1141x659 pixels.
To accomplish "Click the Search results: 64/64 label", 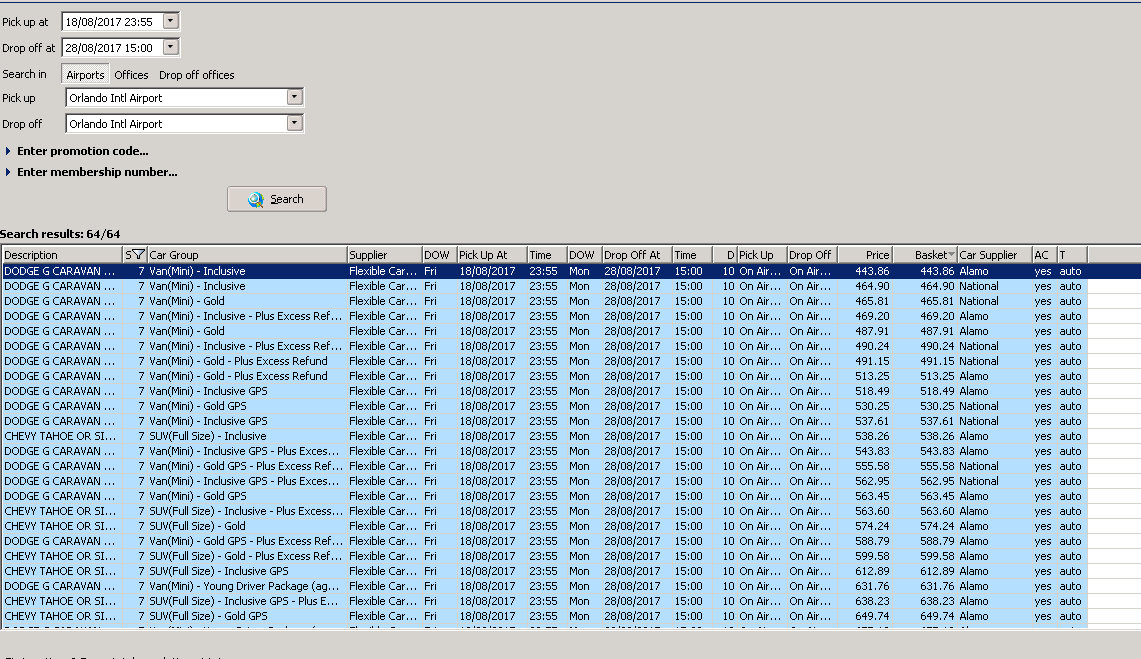I will (x=60, y=233).
